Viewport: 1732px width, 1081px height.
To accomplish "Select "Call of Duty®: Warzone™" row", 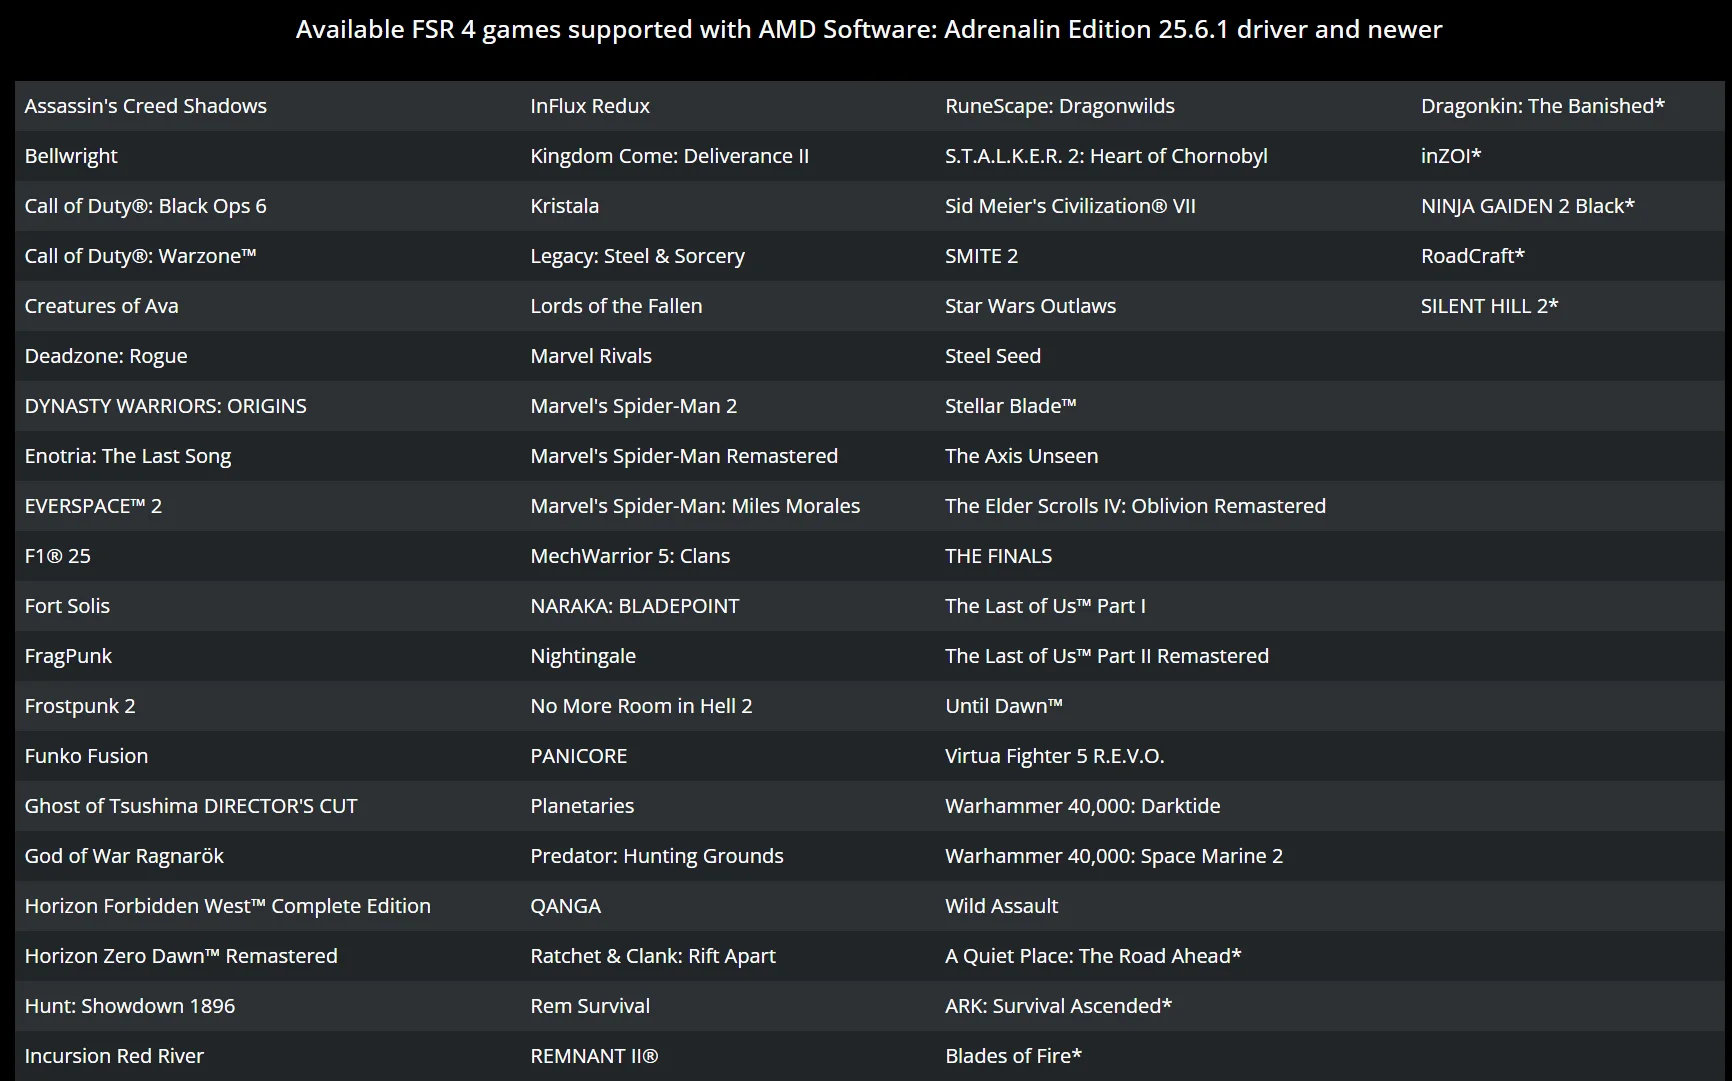I will pos(141,256).
